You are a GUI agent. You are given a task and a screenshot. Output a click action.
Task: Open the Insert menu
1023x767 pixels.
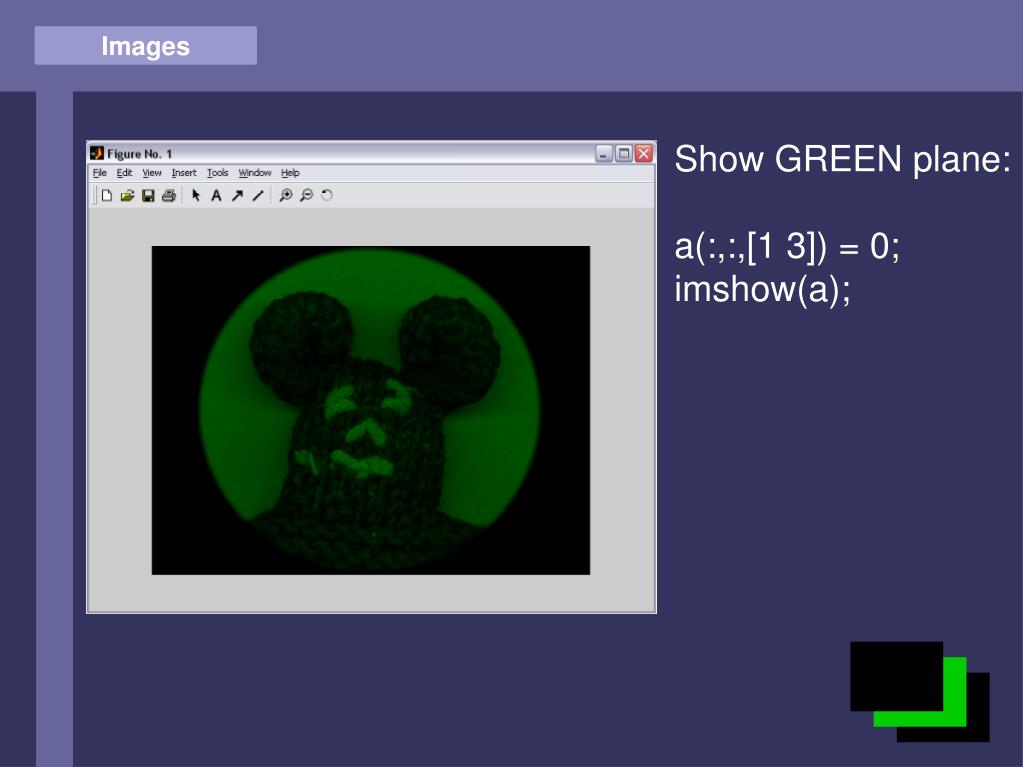pos(184,173)
